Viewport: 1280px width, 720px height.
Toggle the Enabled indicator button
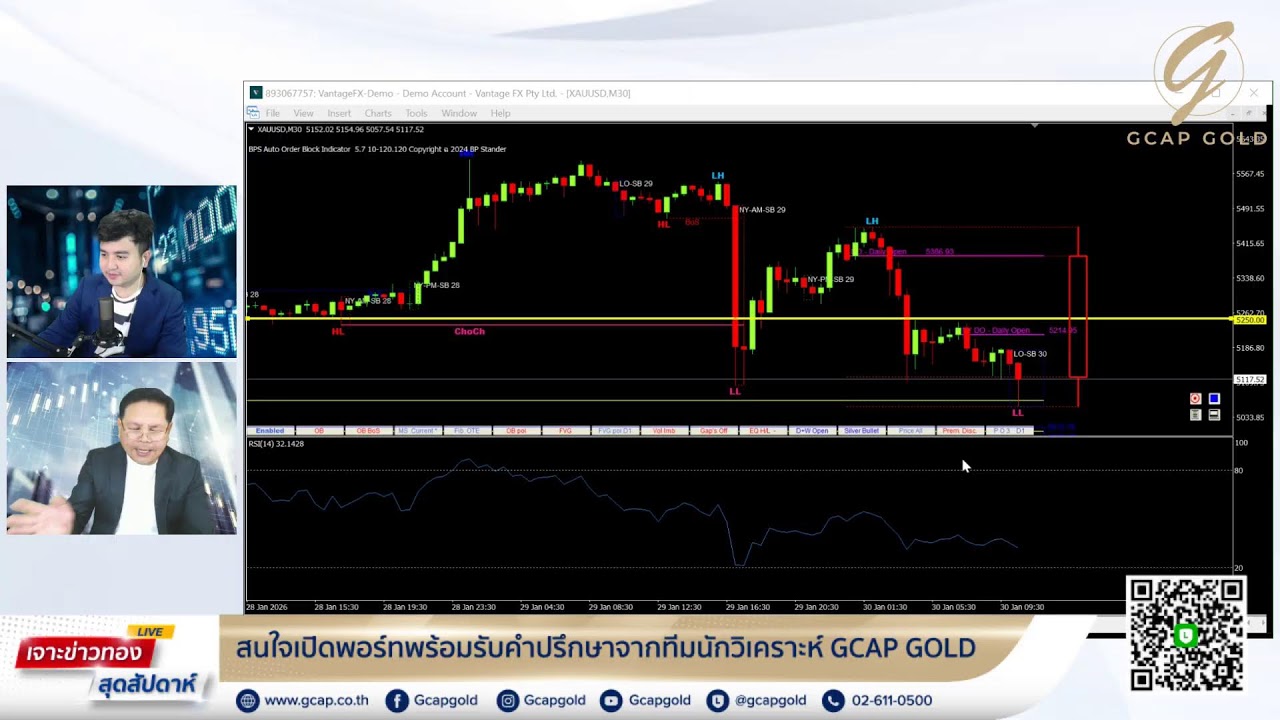(270, 431)
